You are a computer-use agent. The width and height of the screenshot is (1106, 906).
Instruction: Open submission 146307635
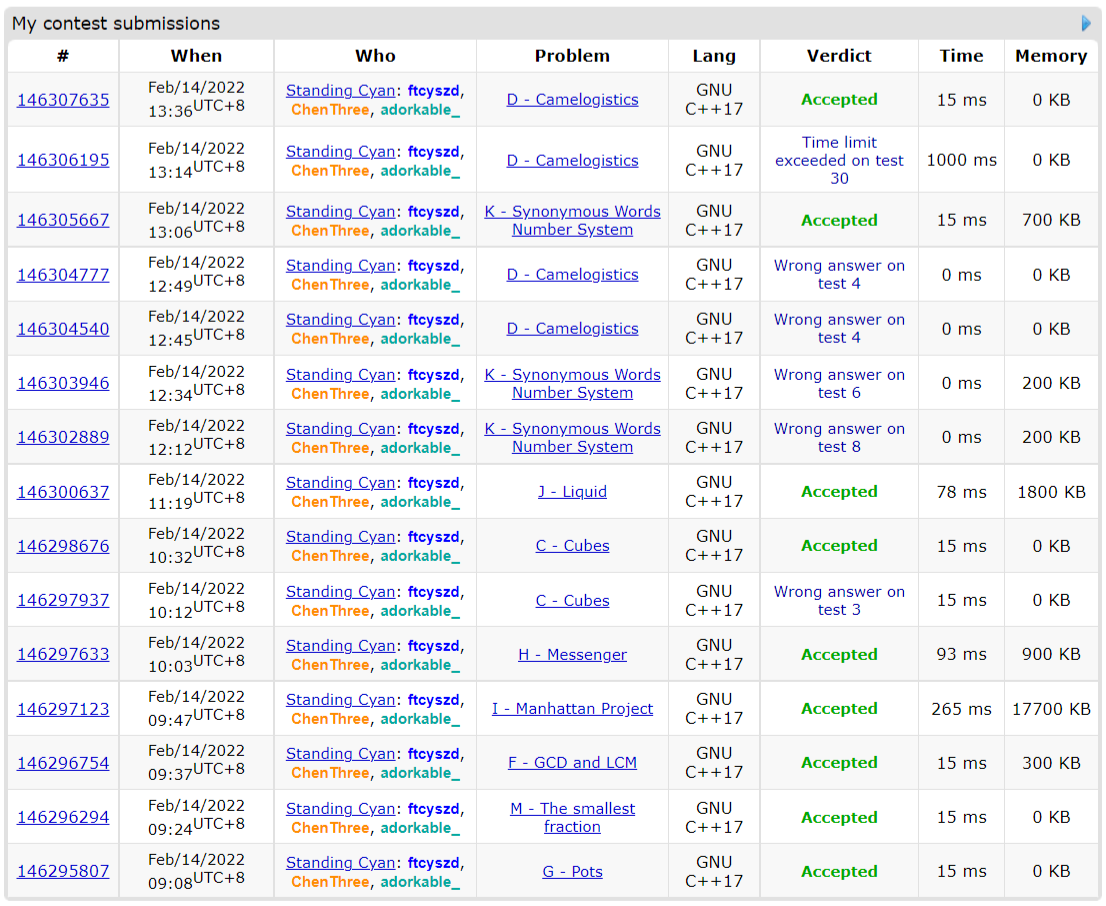[63, 100]
